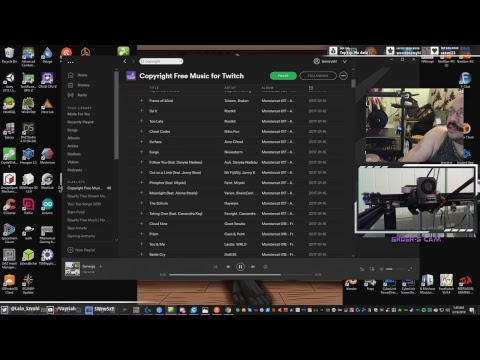Skip to the next track

click(x=253, y=267)
